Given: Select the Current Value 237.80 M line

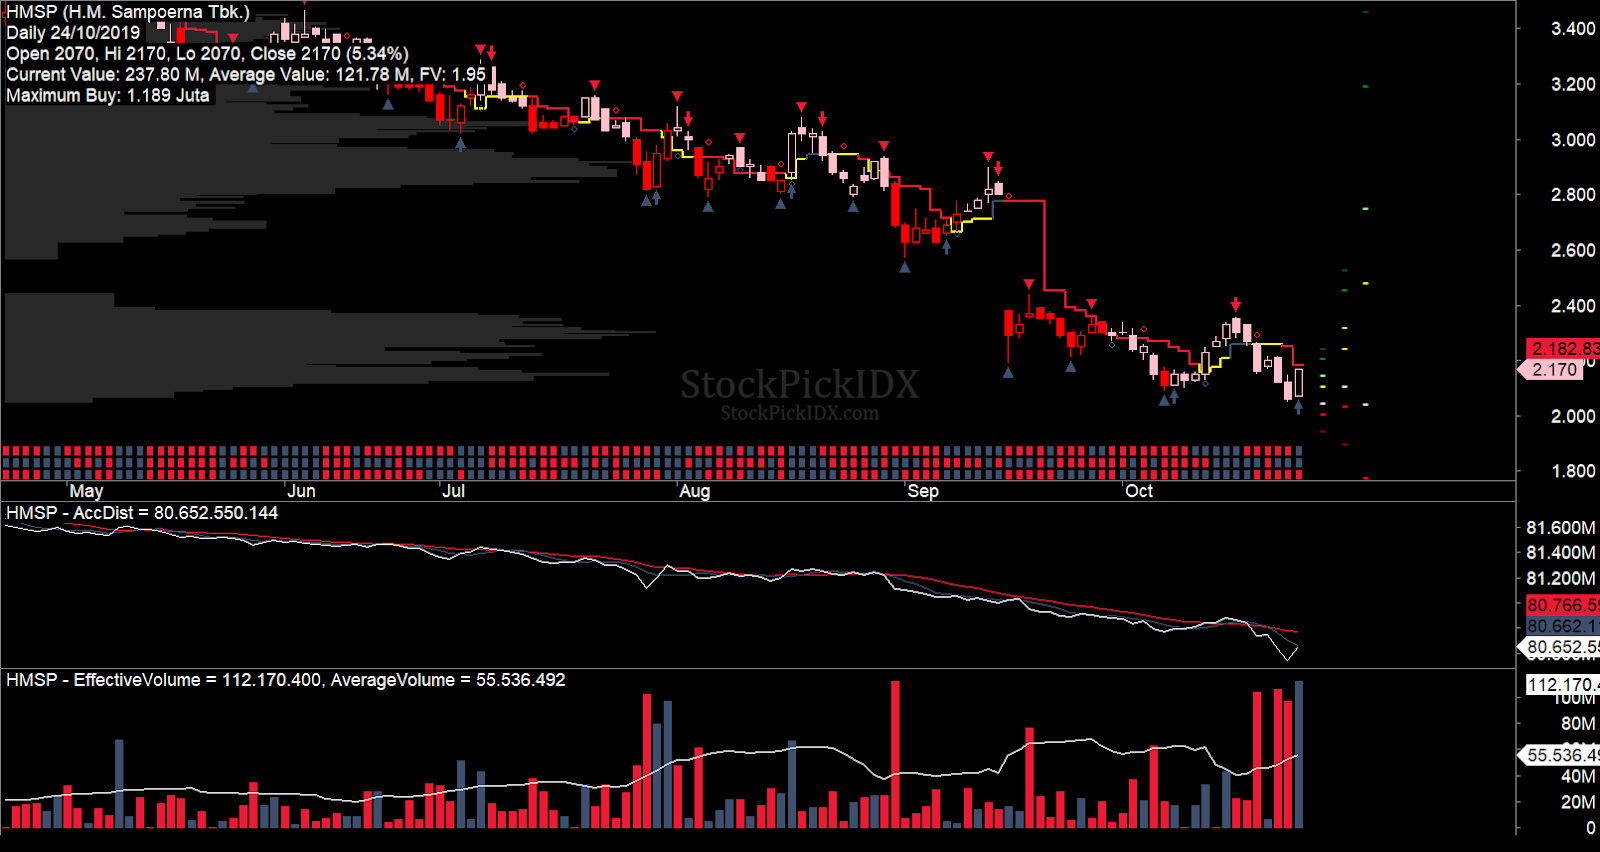Looking at the screenshot, I should click(x=246, y=74).
